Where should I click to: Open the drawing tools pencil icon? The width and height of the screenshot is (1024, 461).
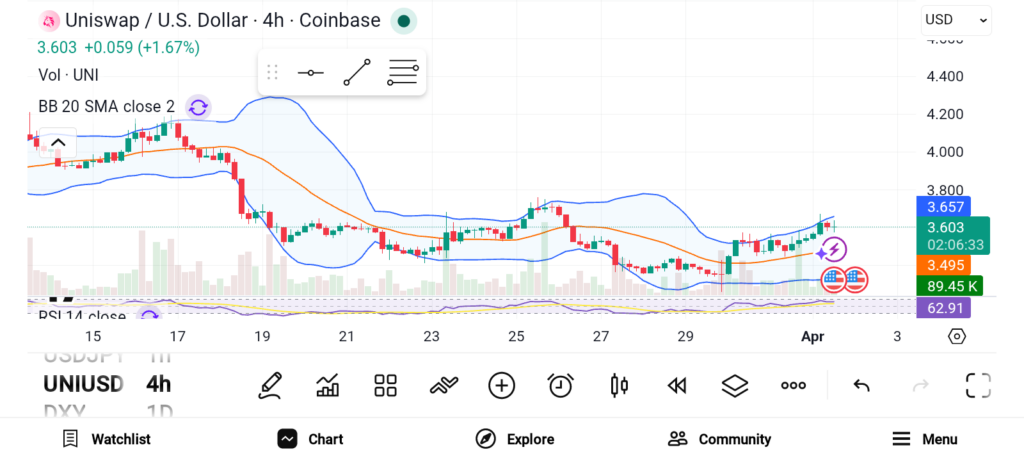[x=269, y=385]
